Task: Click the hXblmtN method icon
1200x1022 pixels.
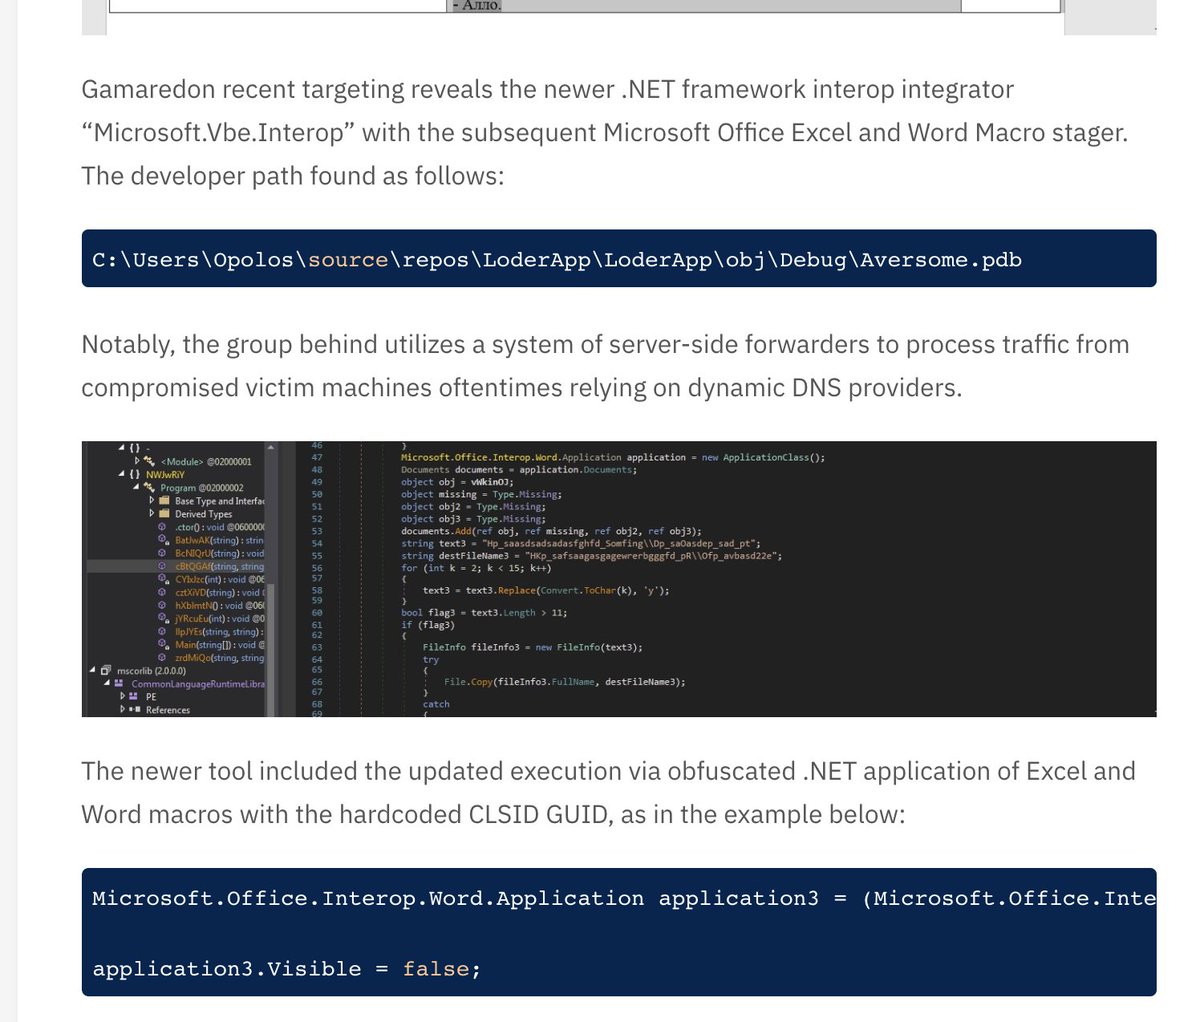Action: click(x=162, y=605)
